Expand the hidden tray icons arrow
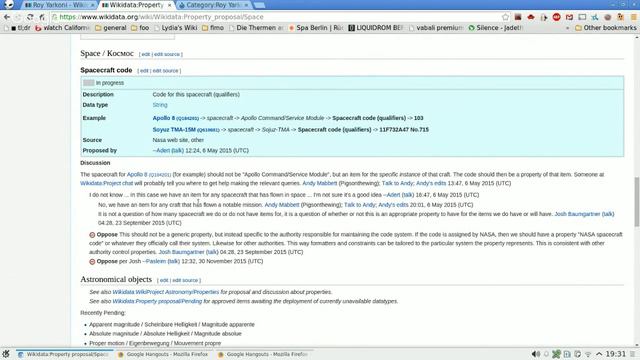This screenshot has height=360, width=640. pos(599,354)
